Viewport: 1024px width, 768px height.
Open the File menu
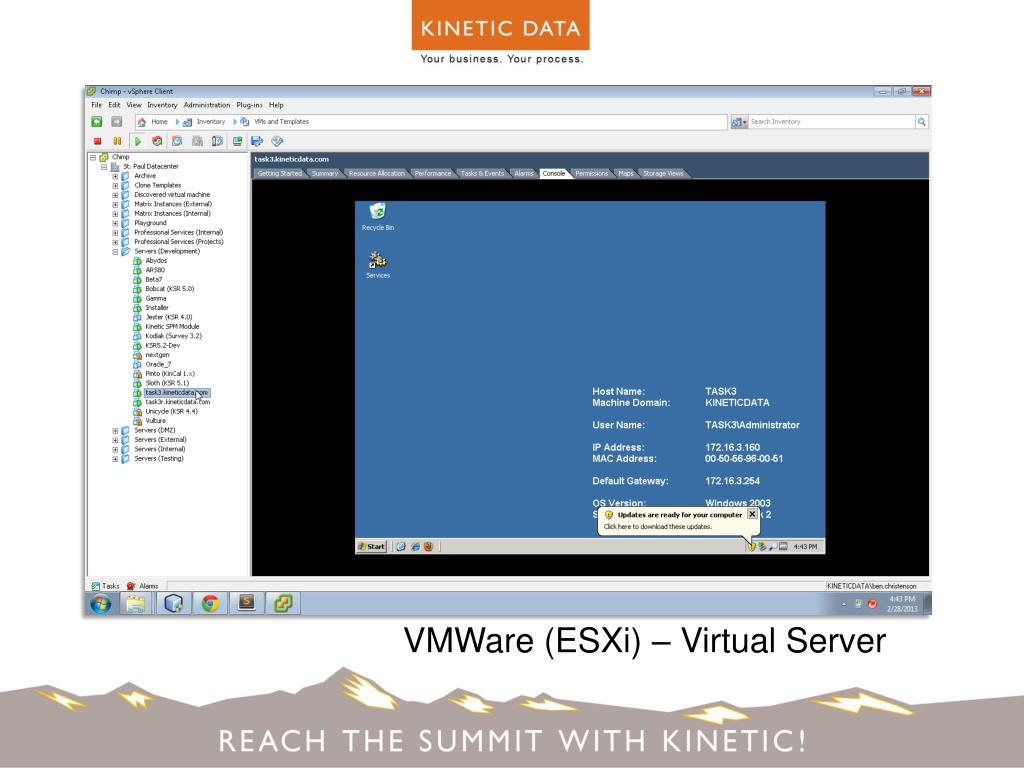tap(97, 105)
